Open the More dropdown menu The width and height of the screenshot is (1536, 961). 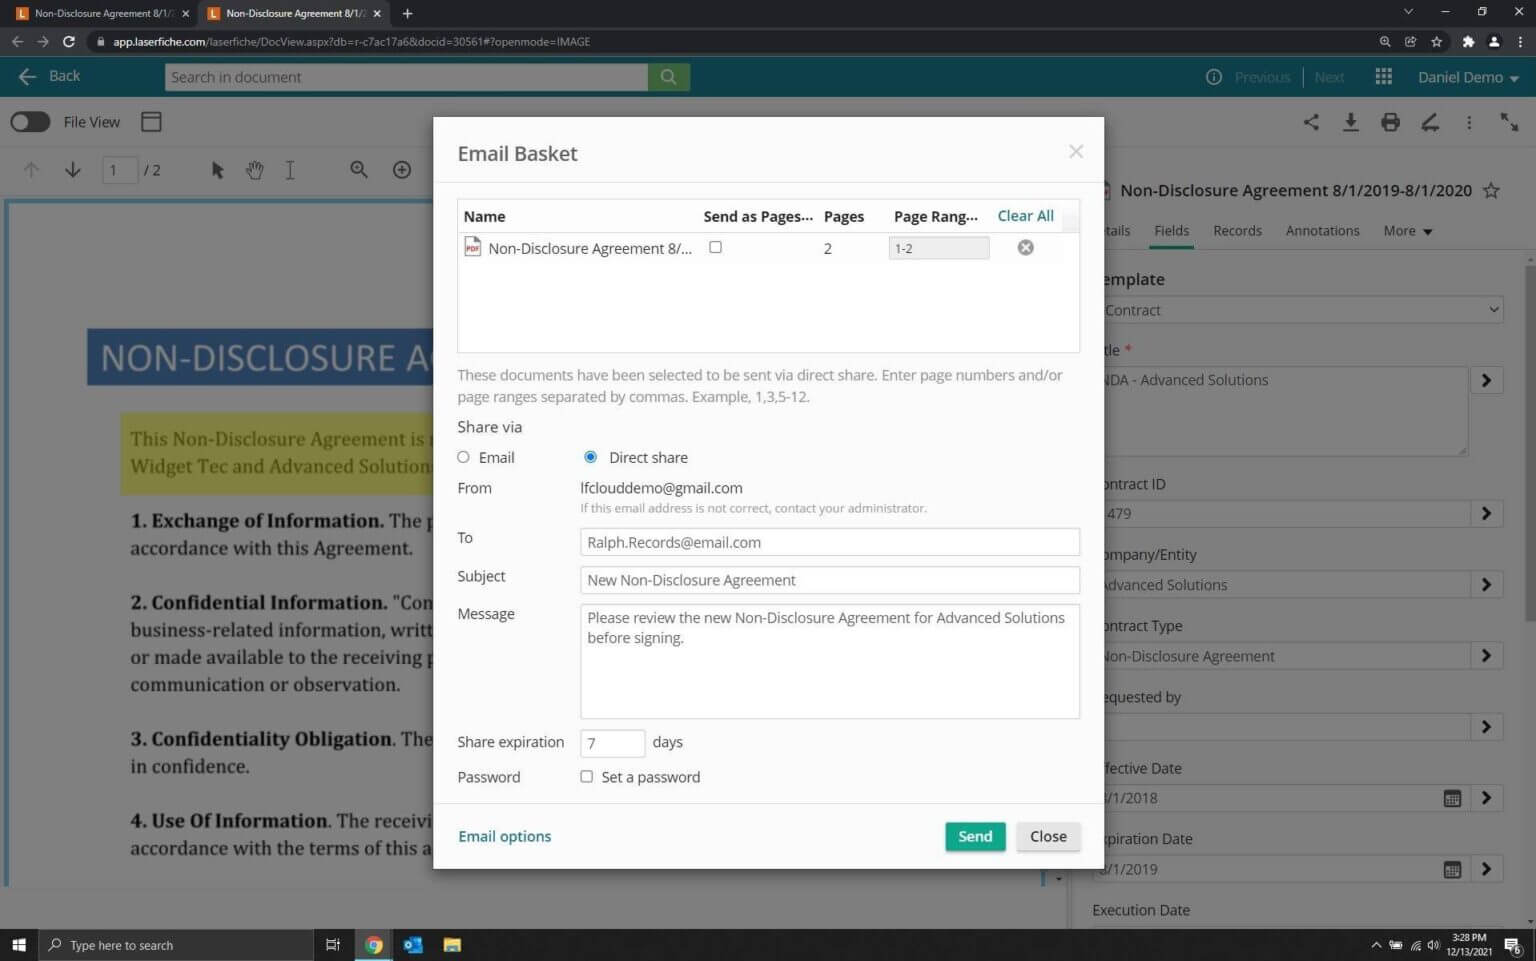click(x=1407, y=231)
